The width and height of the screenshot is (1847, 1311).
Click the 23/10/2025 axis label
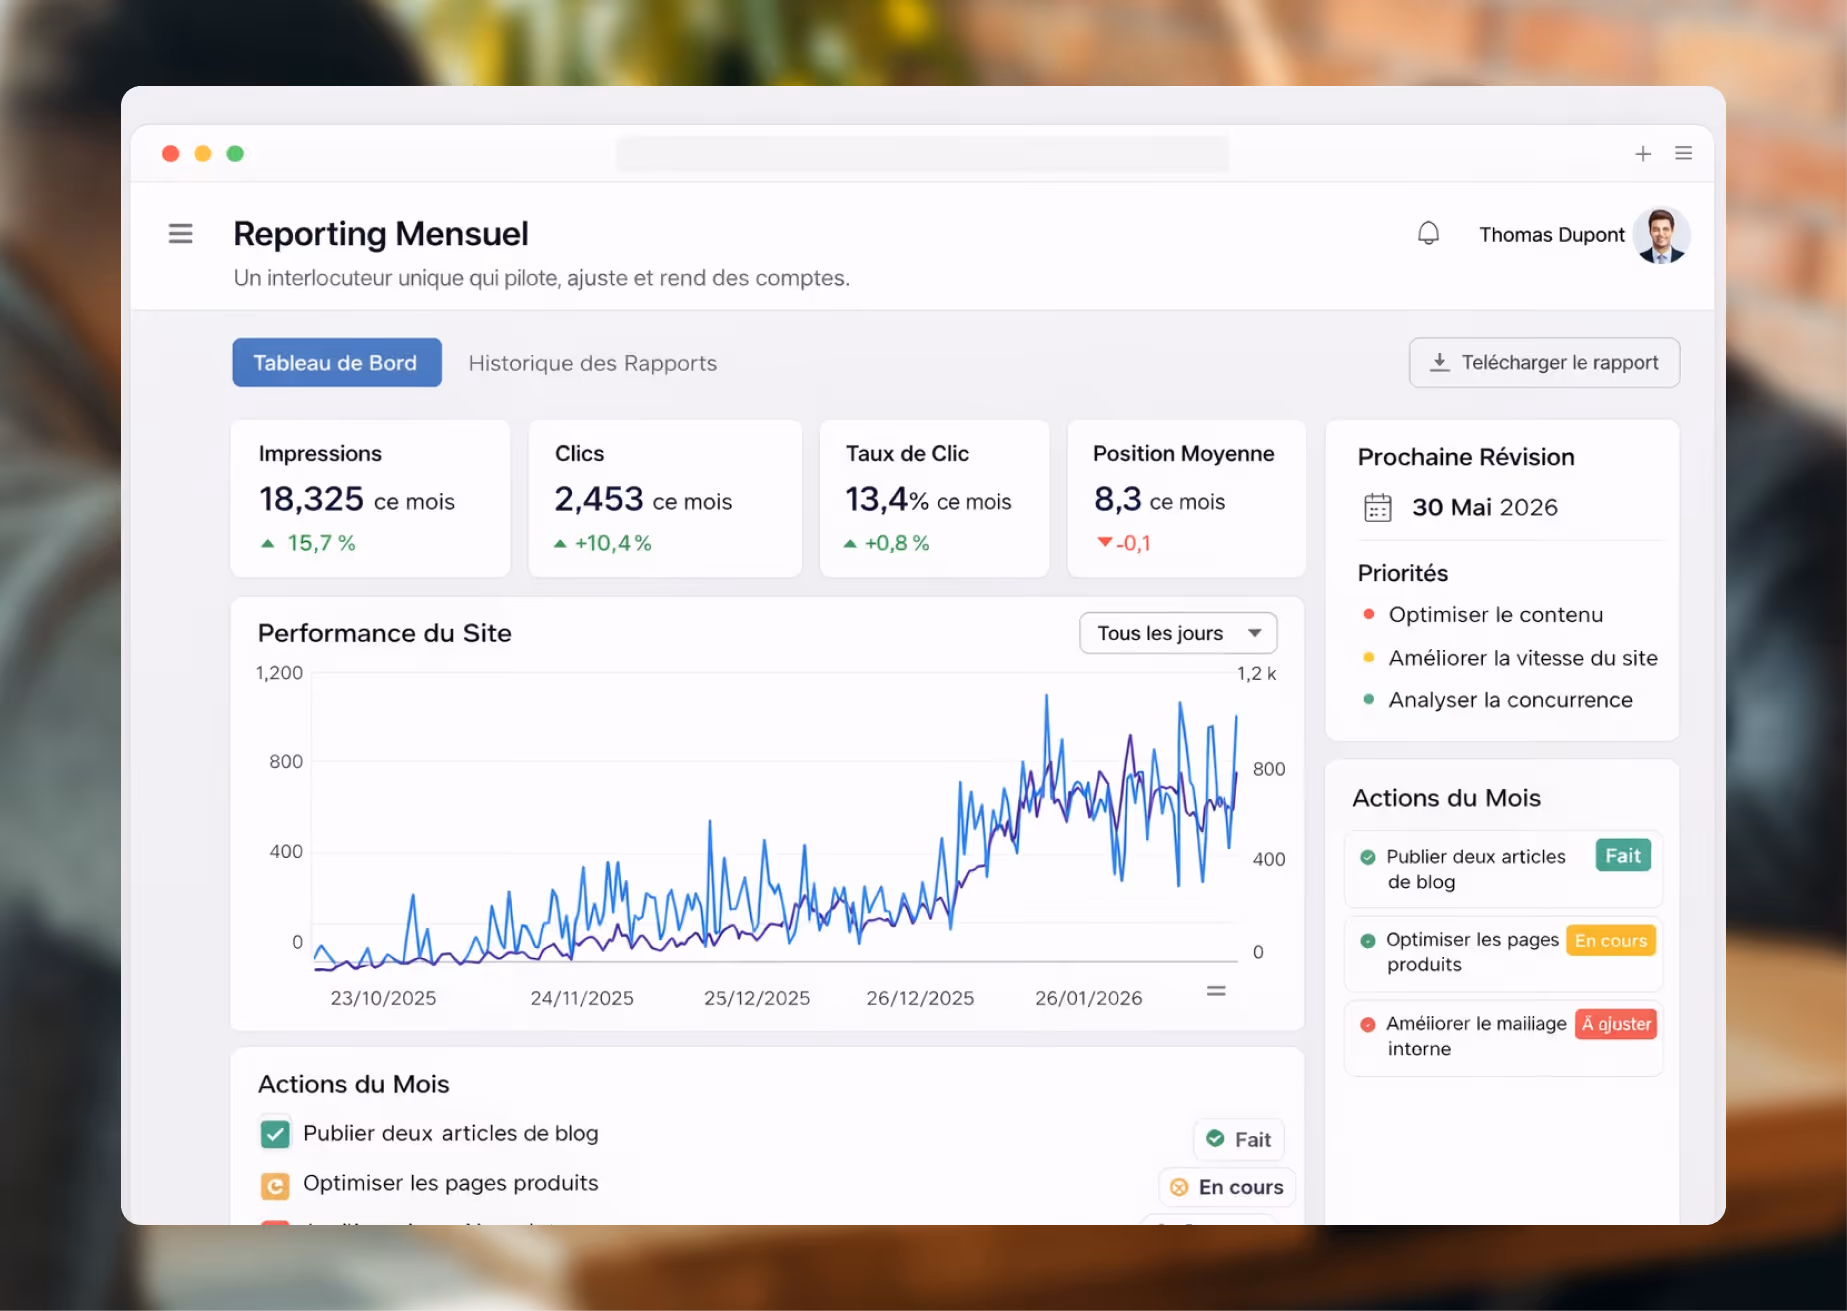tap(383, 998)
